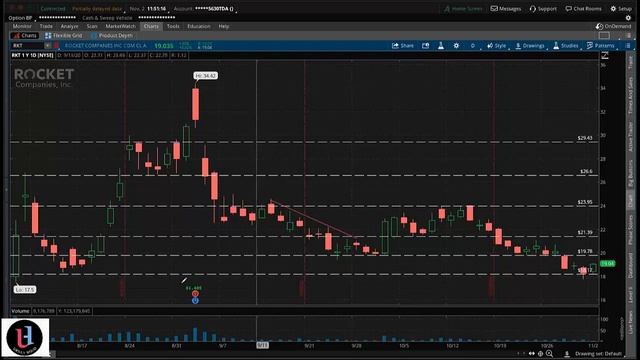Viewport: 640px width, 360px height.
Task: Click the drawing tool icon beside Drawing set
Action: pyautogui.click(x=567, y=353)
